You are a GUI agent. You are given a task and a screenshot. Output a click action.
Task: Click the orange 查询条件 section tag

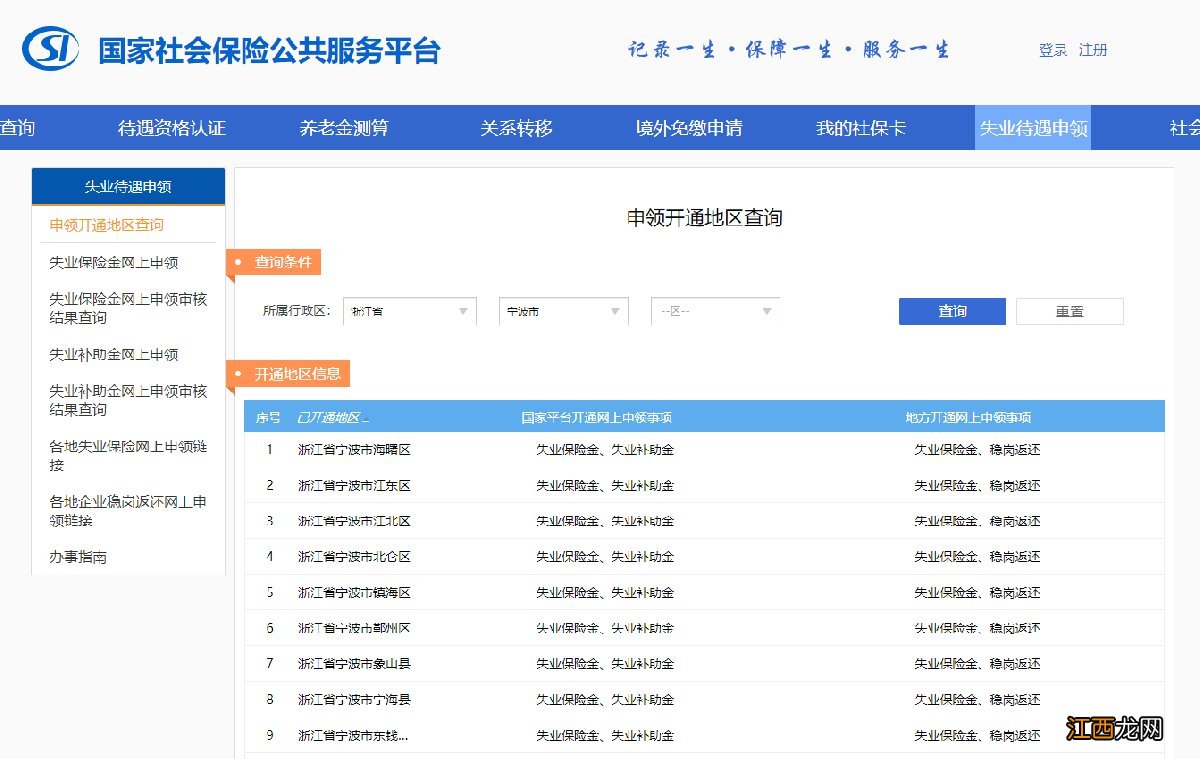287,263
